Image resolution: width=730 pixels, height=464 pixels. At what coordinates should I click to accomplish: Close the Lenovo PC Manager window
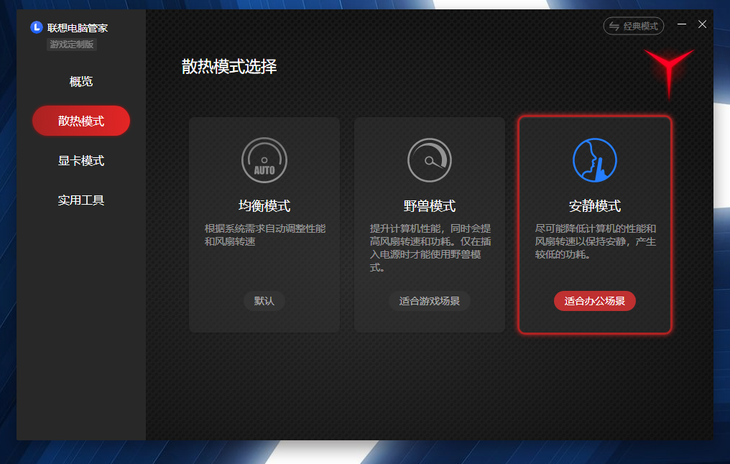(x=702, y=24)
